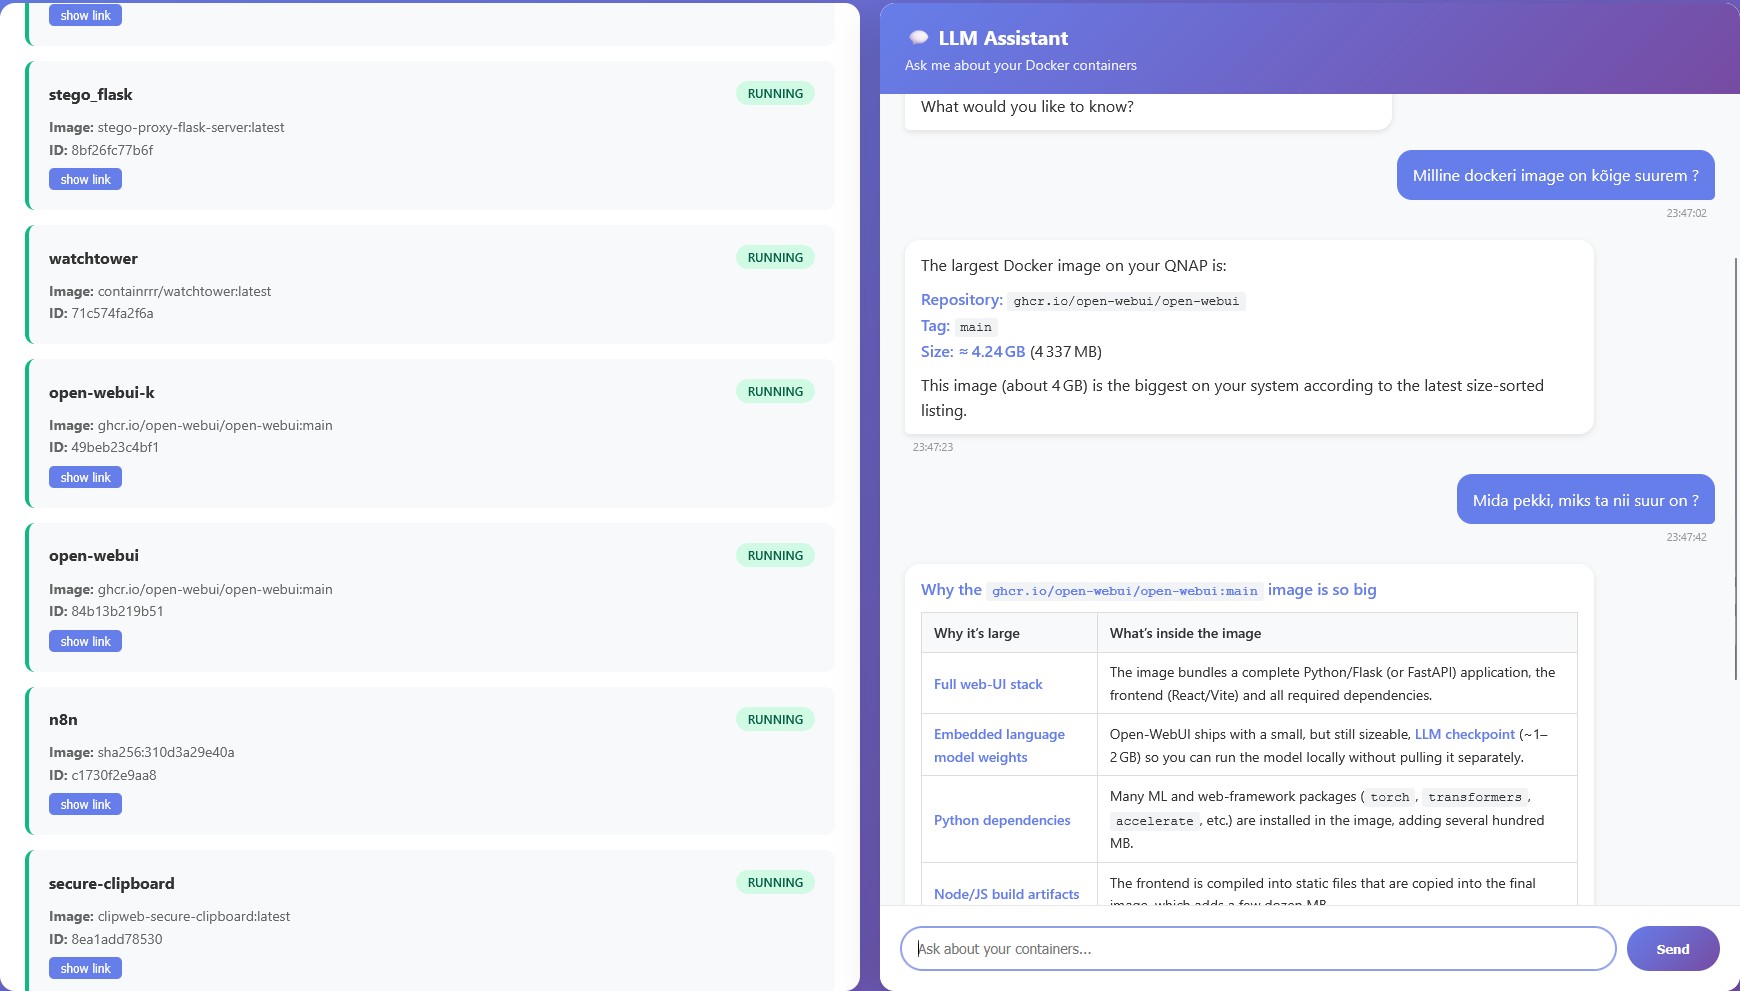The width and height of the screenshot is (1740, 991).
Task: Click the speech bubble icon beside LLM Assistant
Action: [918, 38]
